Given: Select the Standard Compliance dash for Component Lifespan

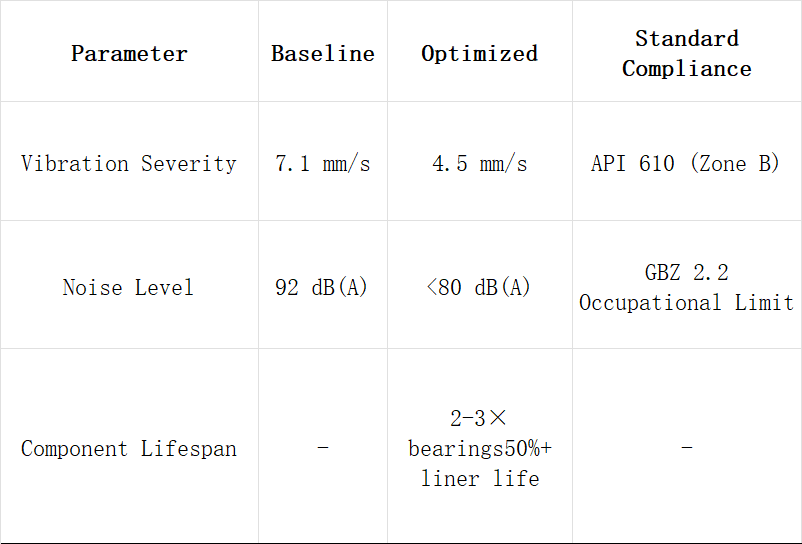Looking at the screenshot, I should coord(687,446).
